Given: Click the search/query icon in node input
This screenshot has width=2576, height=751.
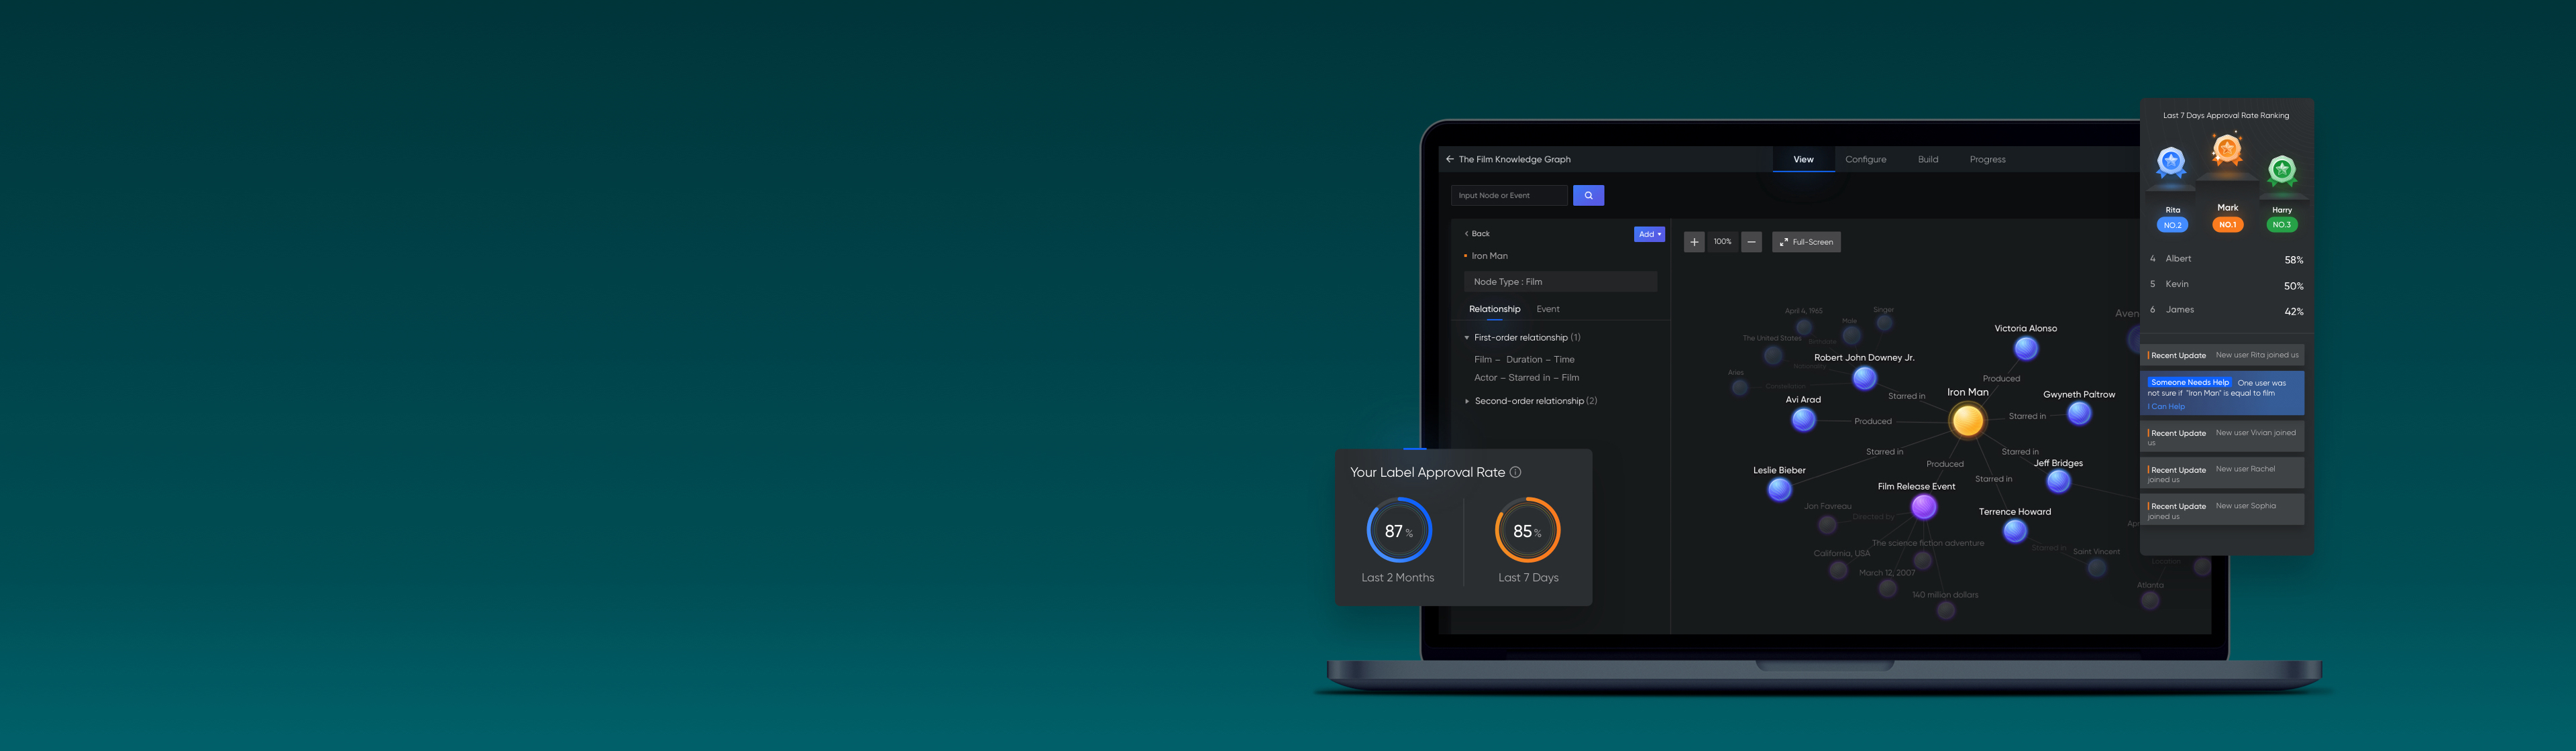Looking at the screenshot, I should click(1589, 196).
